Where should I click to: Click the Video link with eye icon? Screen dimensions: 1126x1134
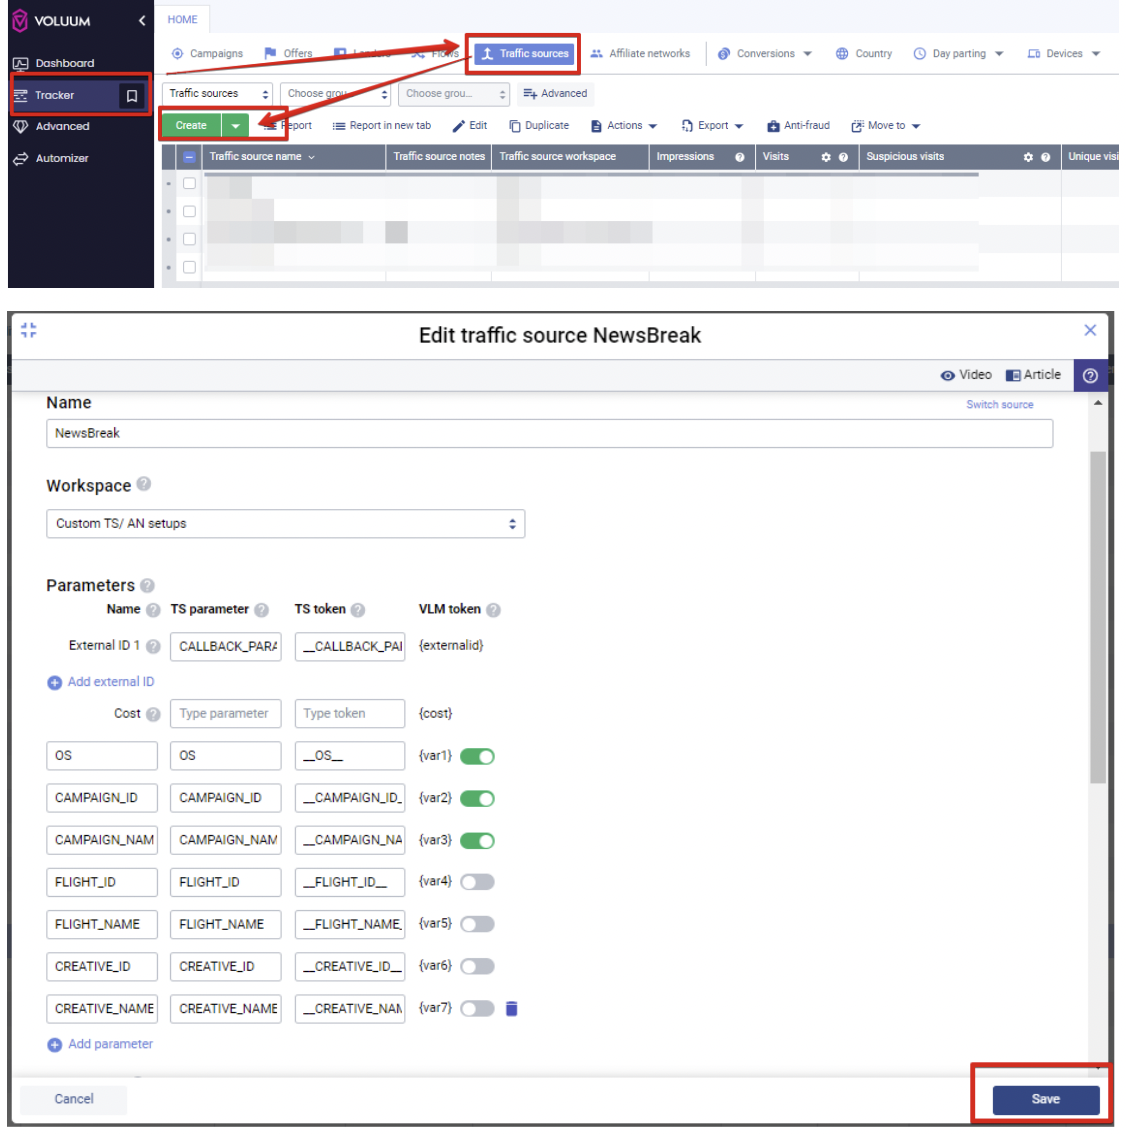tap(966, 375)
